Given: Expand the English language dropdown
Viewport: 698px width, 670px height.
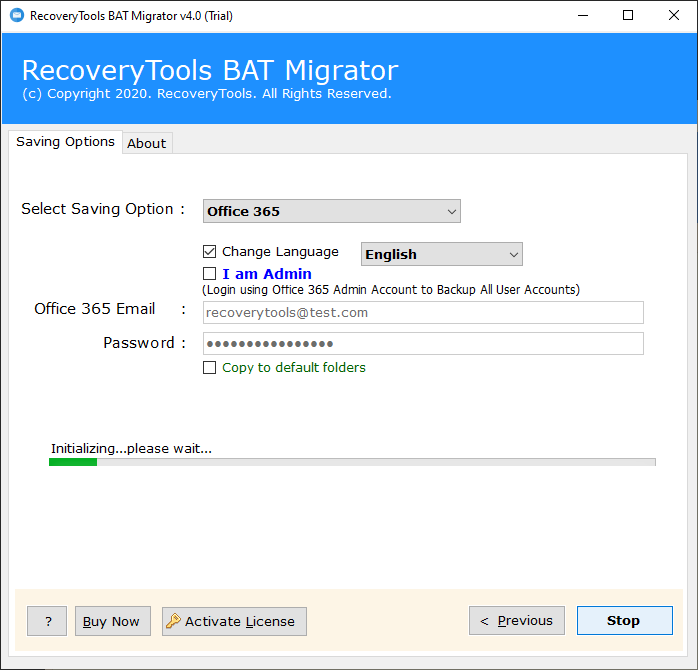Looking at the screenshot, I should tap(442, 254).
